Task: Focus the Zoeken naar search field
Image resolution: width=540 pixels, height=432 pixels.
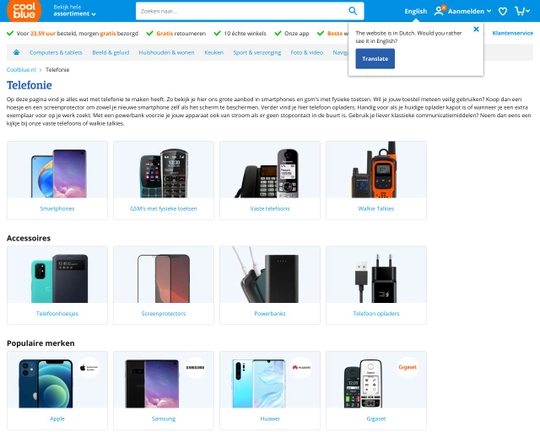Action: tap(241, 11)
